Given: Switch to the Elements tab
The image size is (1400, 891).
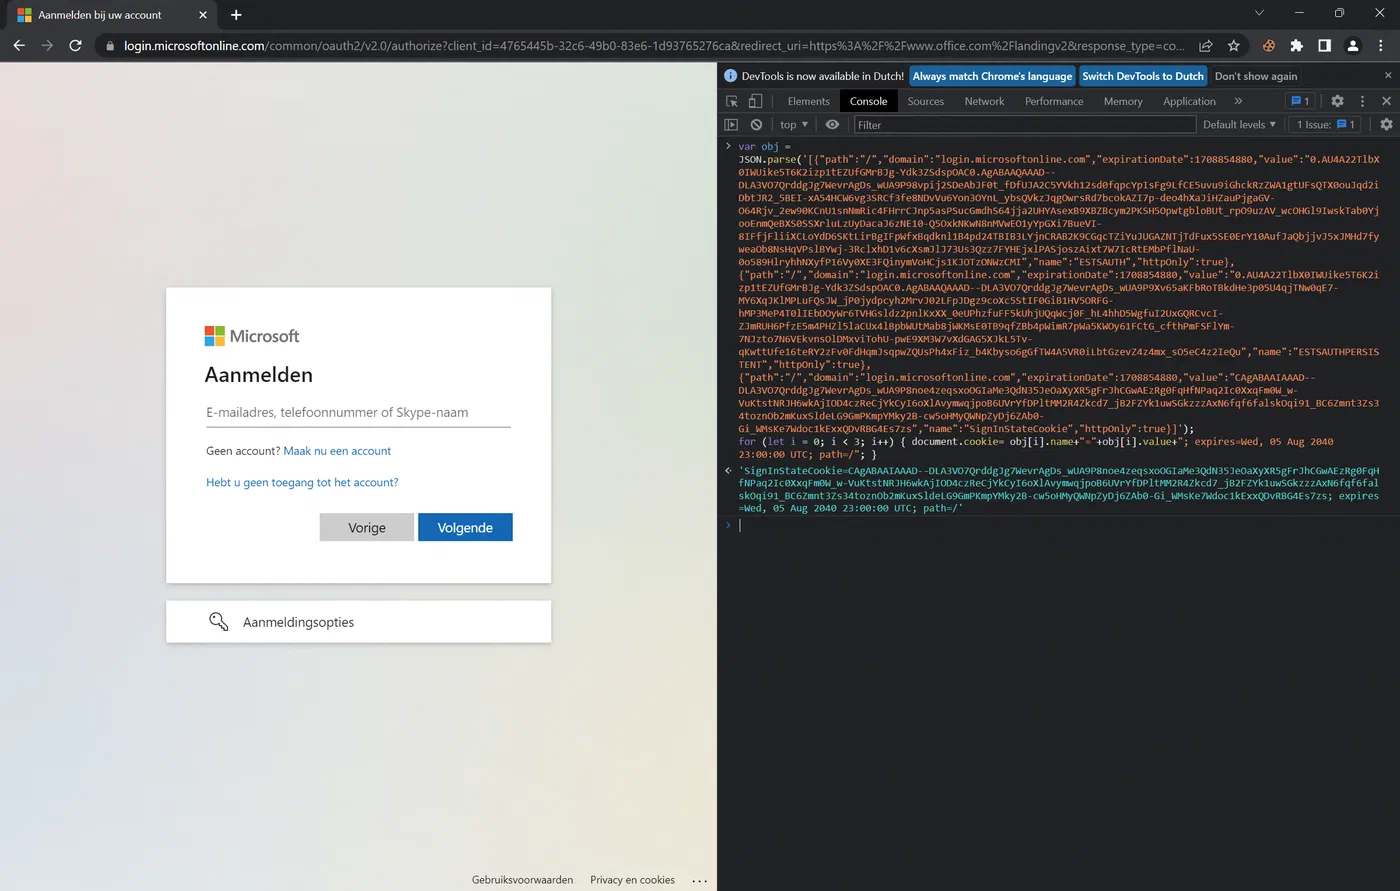Looking at the screenshot, I should (x=808, y=101).
